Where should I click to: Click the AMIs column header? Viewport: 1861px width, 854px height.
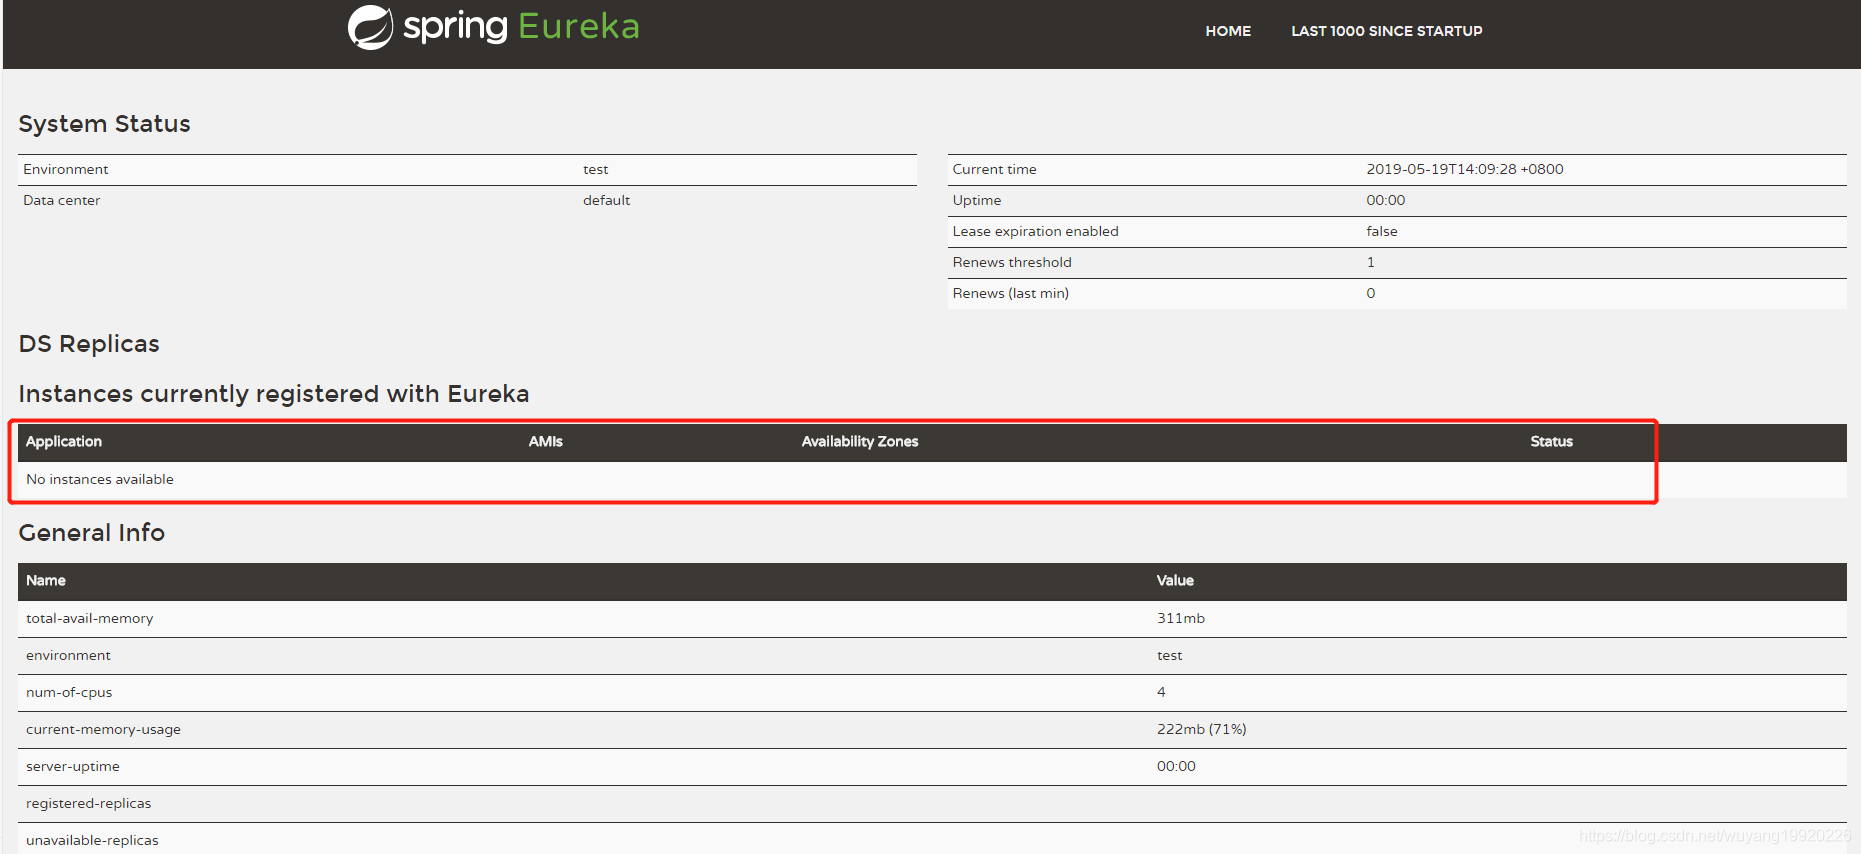pyautogui.click(x=545, y=441)
